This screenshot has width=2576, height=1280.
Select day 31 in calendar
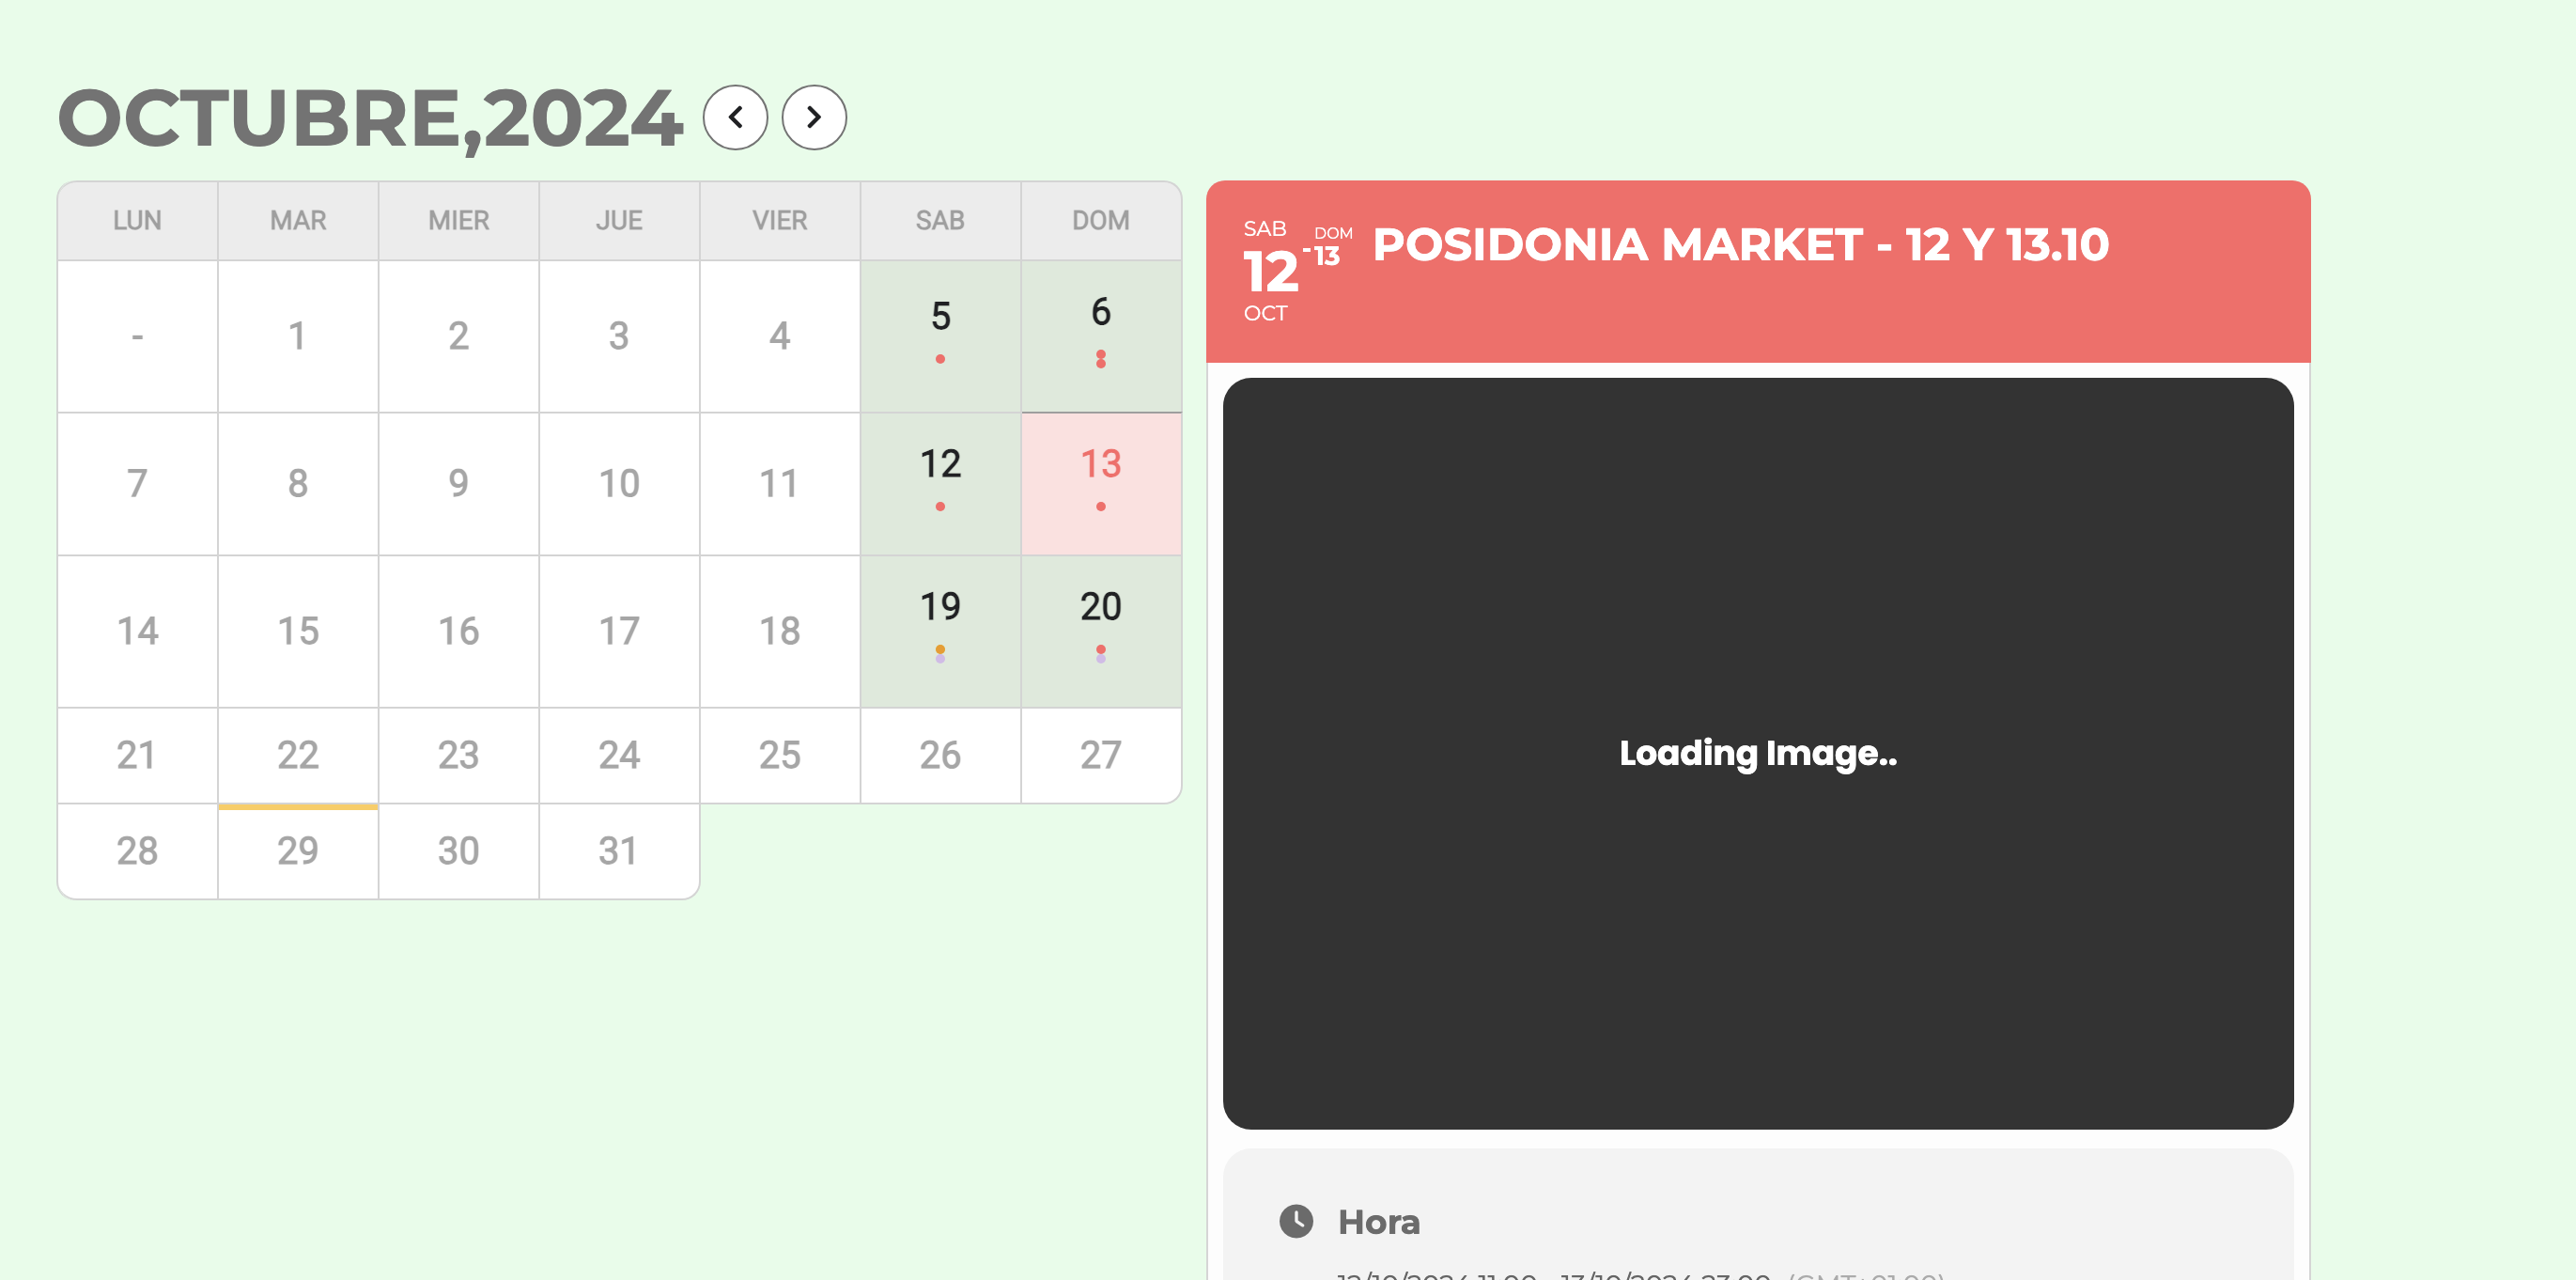[x=619, y=851]
